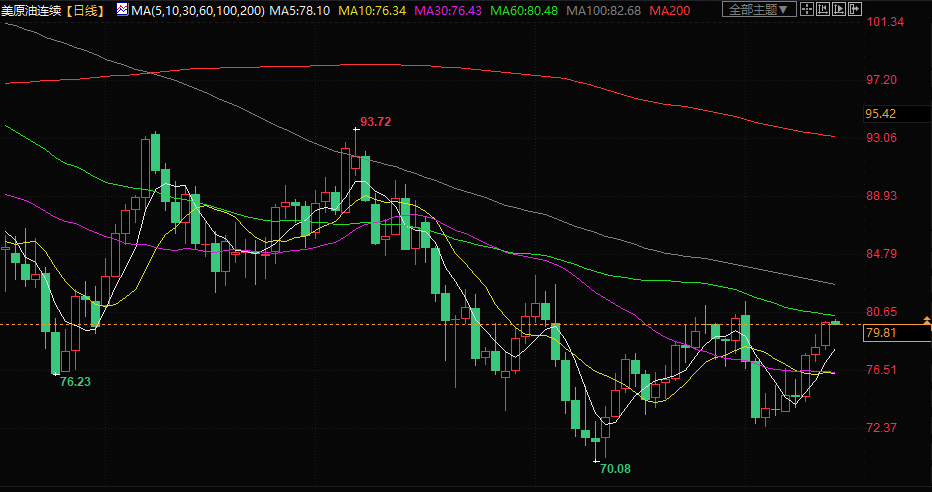Click the orange double-arrow beside 79.81
The width and height of the screenshot is (932, 492).
pos(927,321)
